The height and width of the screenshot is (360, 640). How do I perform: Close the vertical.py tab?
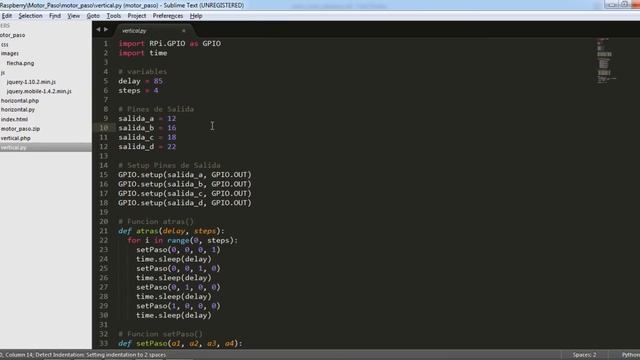[184, 31]
